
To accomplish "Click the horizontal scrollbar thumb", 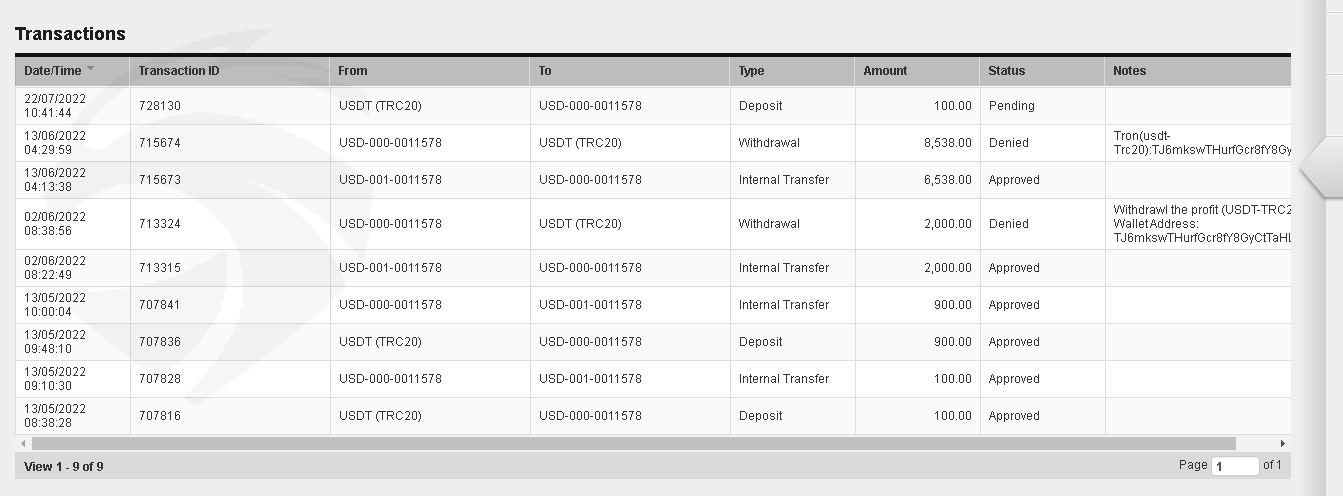I will point(634,443).
